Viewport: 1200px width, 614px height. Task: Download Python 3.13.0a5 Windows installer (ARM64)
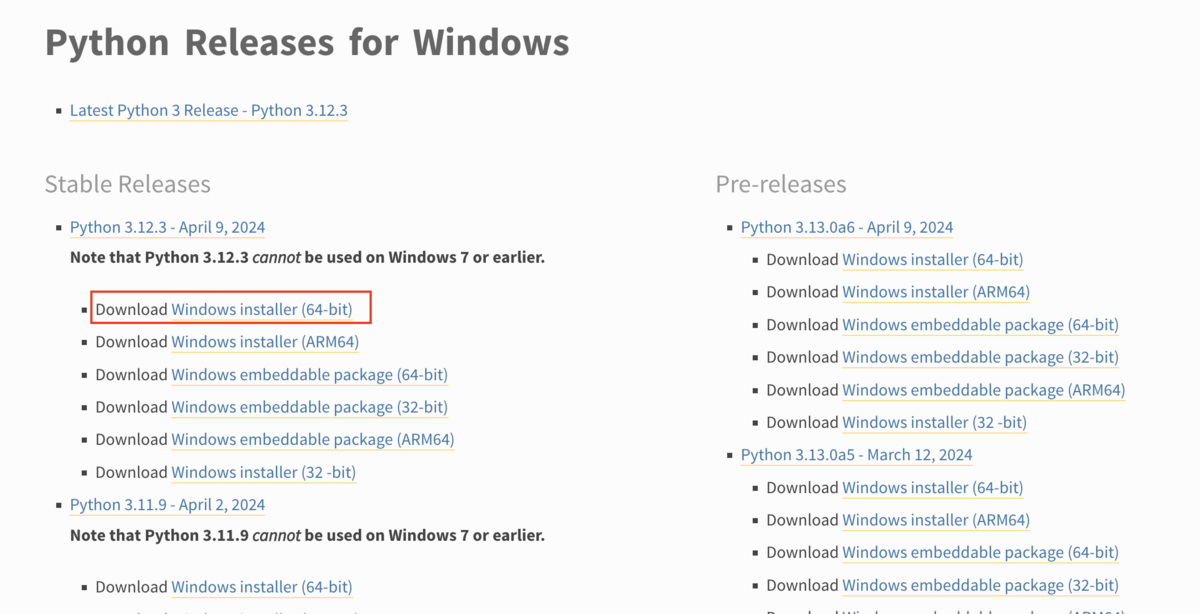936,520
